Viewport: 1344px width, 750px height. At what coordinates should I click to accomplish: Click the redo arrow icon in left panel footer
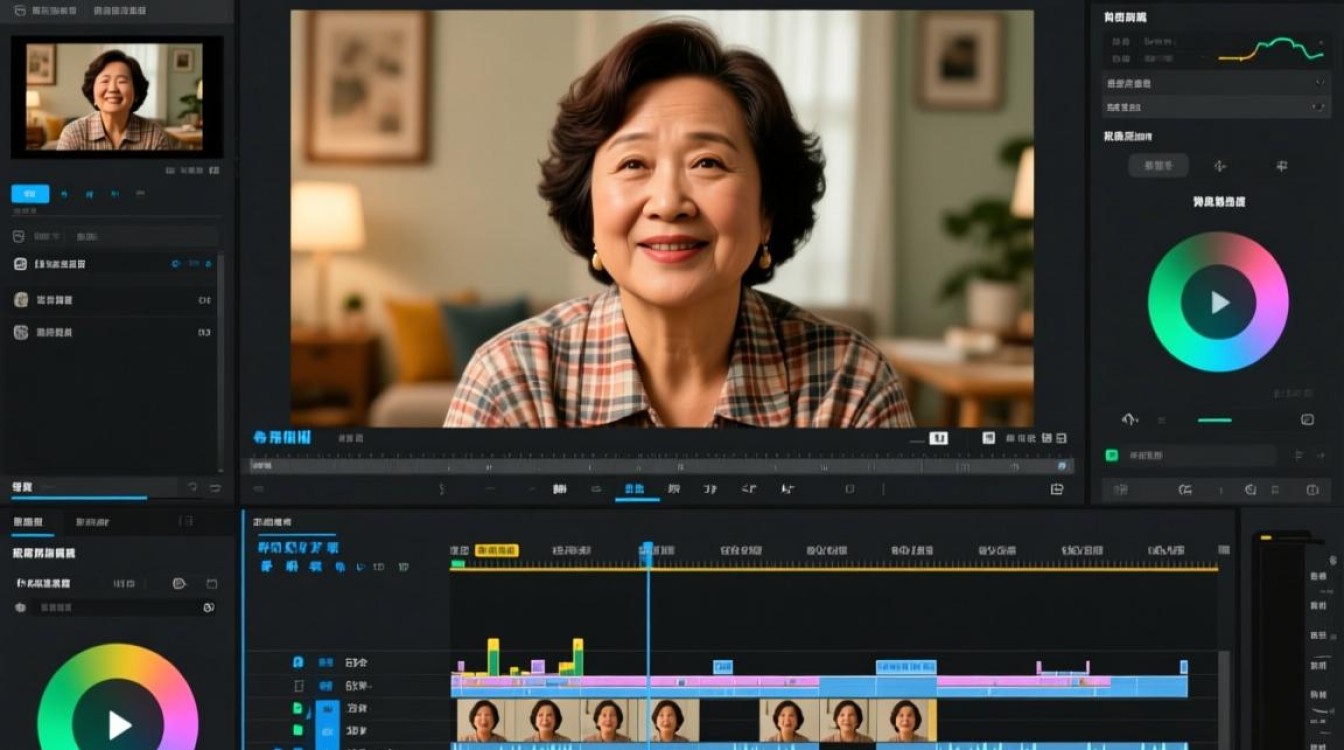214,487
